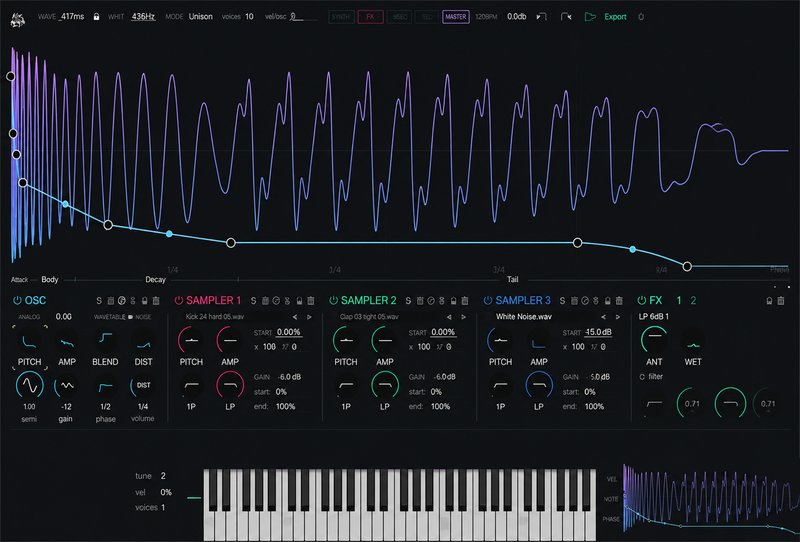Click the Tail section label under waveform

click(x=512, y=280)
